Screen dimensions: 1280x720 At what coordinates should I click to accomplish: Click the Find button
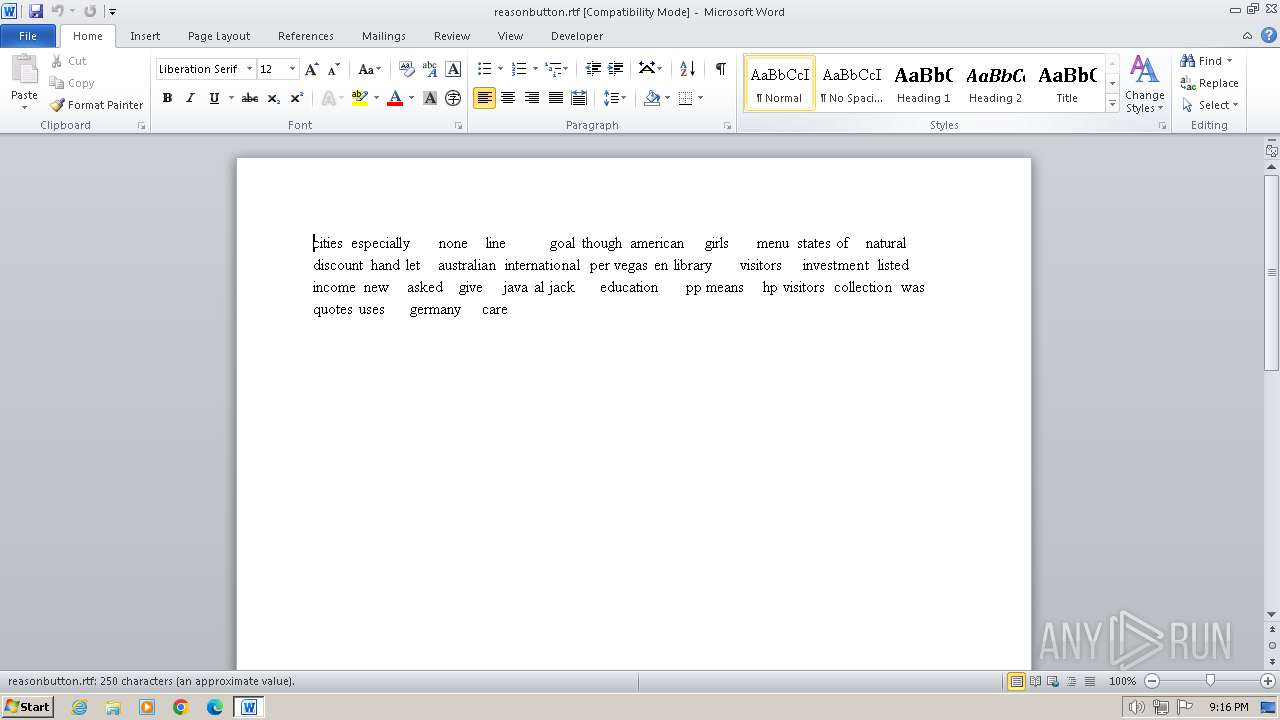click(x=1201, y=61)
